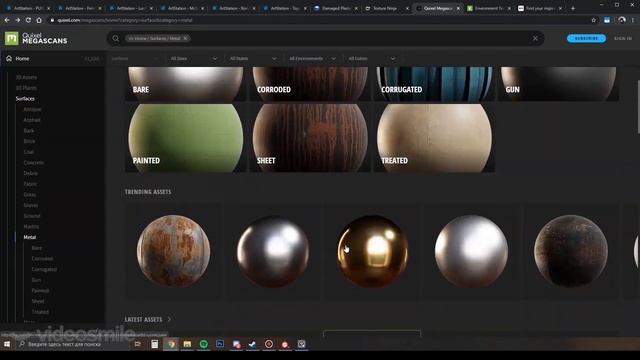
Task: Select 3D Assets in the sidebar
Action: click(x=26, y=77)
